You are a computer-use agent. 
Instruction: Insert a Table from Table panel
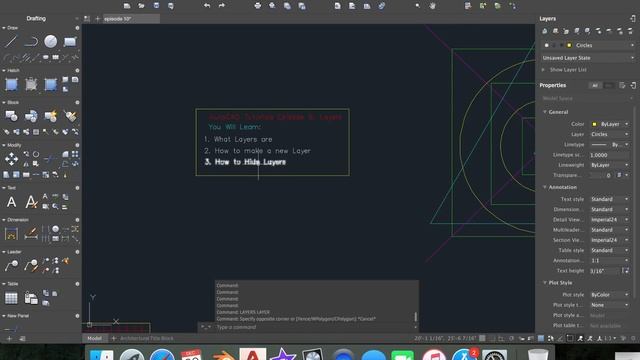11,298
